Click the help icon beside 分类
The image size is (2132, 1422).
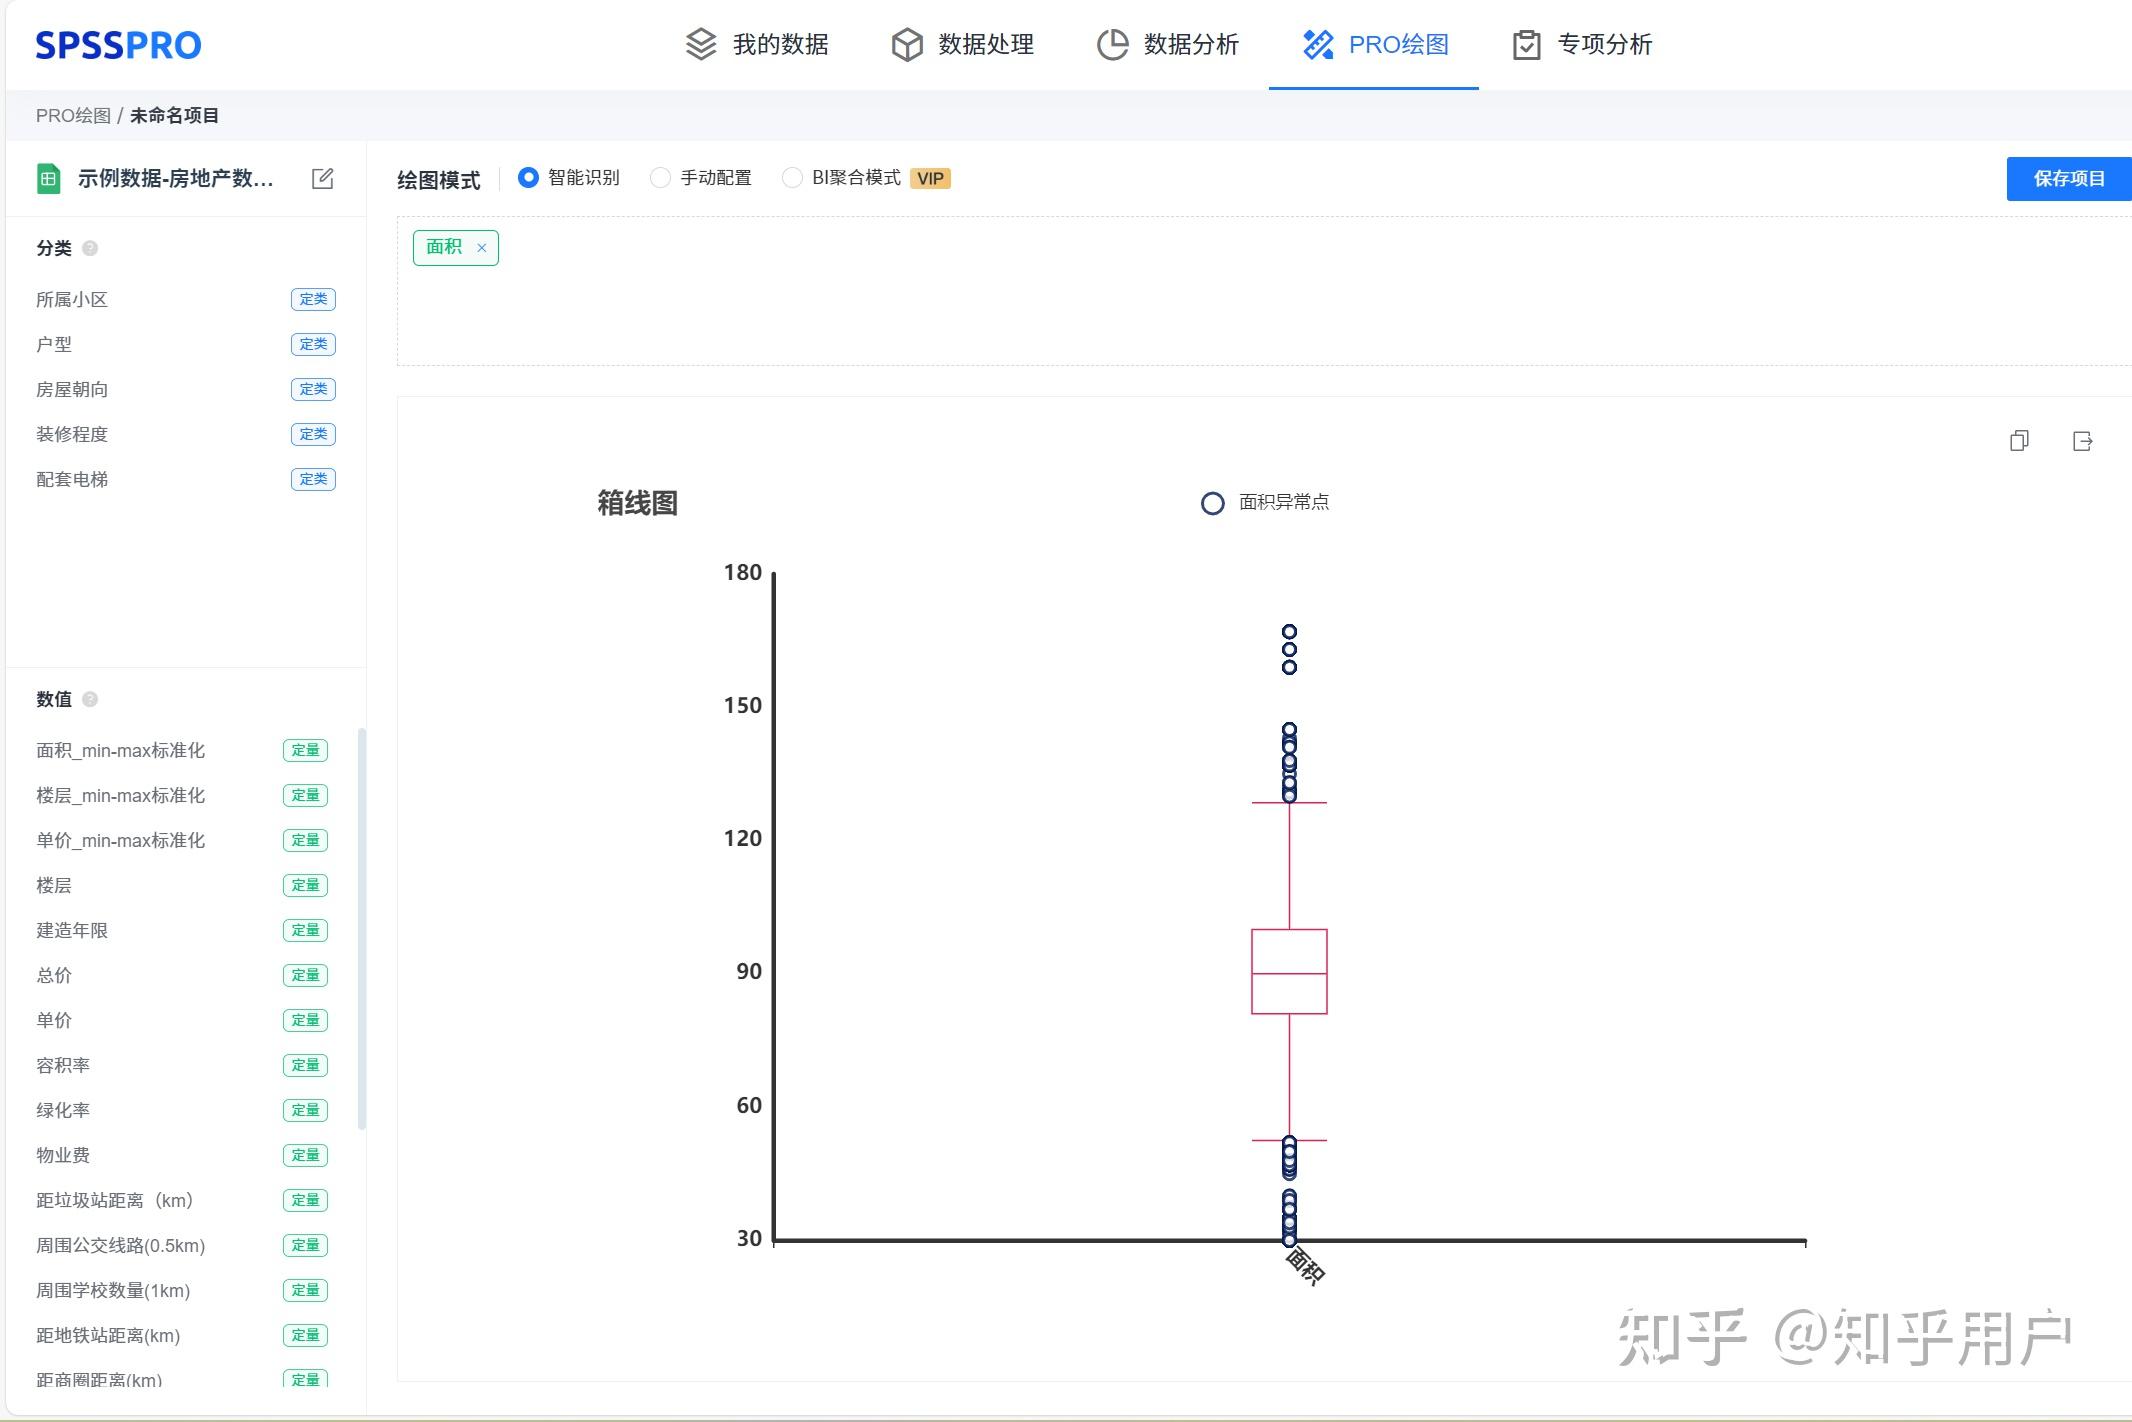(x=90, y=248)
